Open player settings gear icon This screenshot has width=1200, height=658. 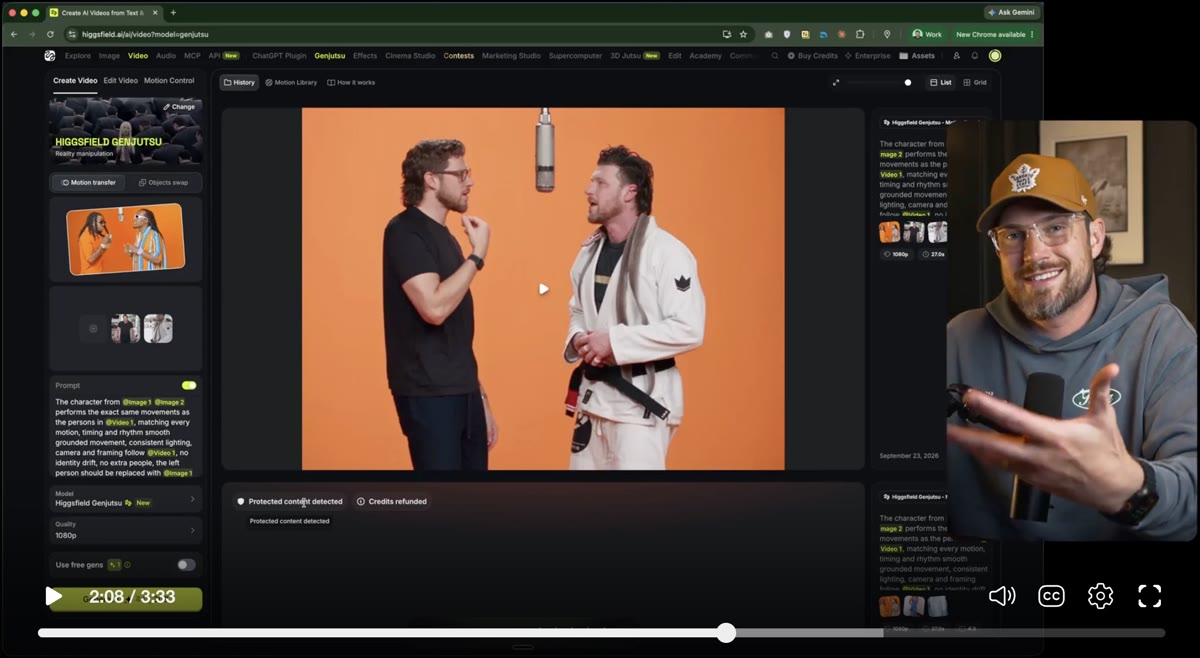(x=1100, y=596)
